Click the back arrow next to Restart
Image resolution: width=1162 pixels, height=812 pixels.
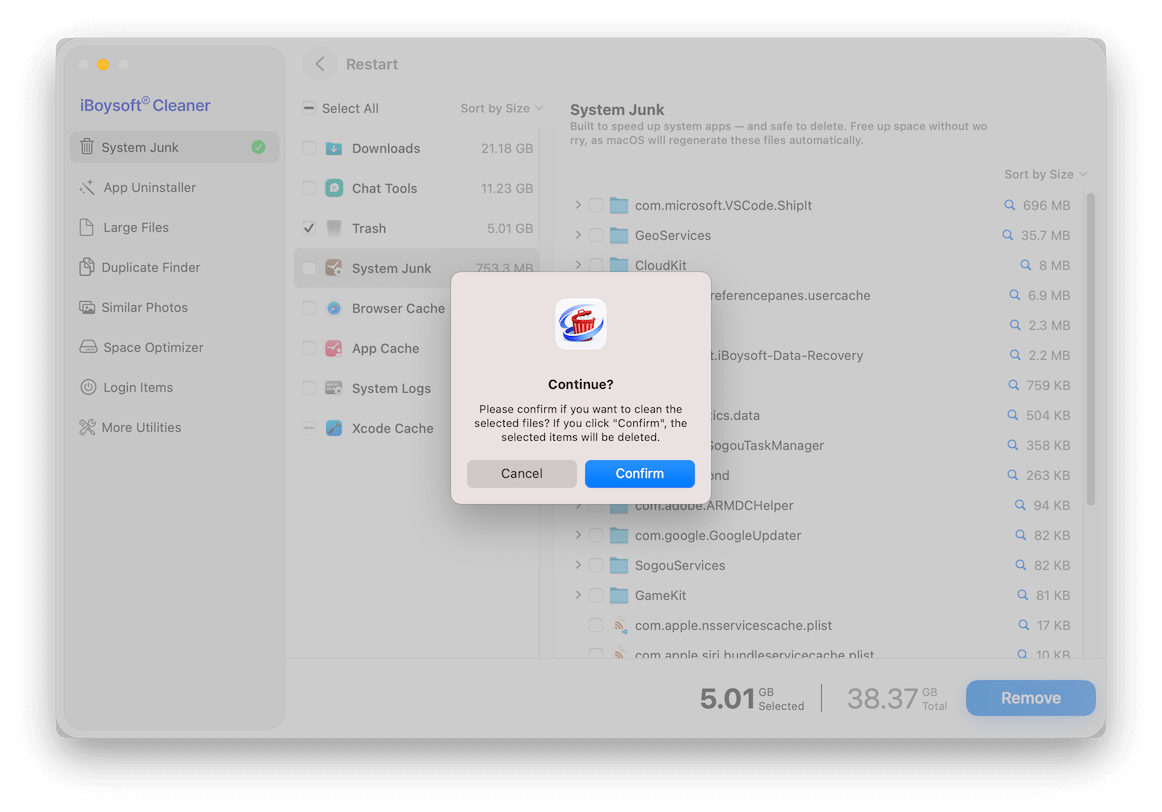click(320, 64)
